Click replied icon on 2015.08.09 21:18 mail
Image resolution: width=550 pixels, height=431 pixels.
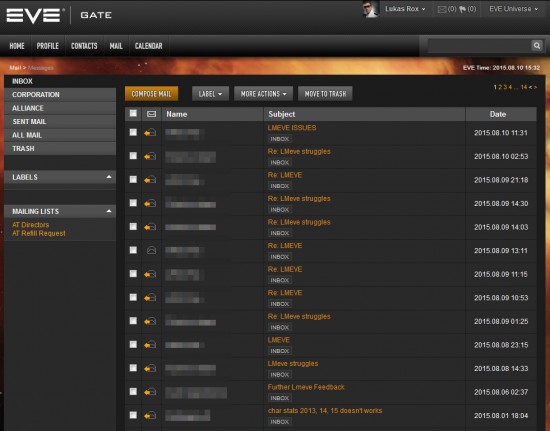pyautogui.click(x=150, y=180)
